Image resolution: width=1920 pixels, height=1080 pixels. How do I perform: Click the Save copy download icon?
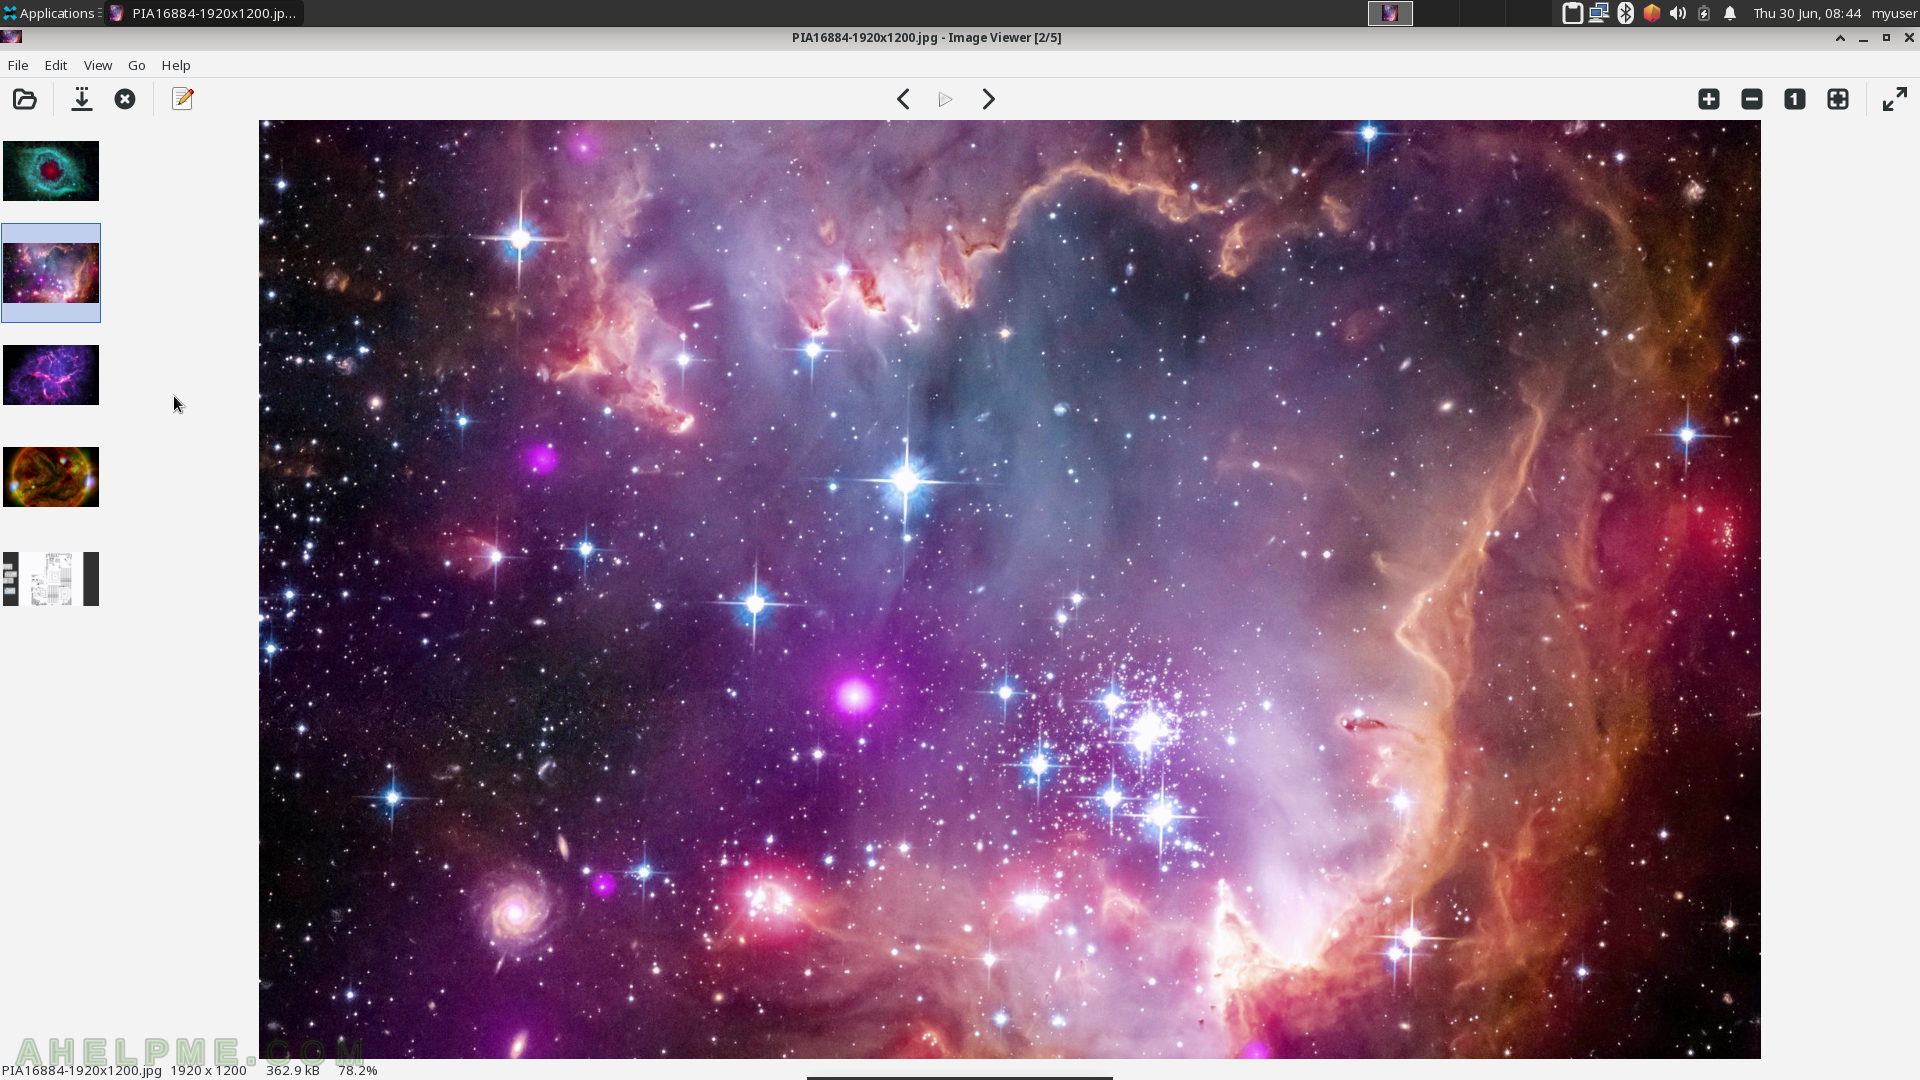click(x=82, y=99)
